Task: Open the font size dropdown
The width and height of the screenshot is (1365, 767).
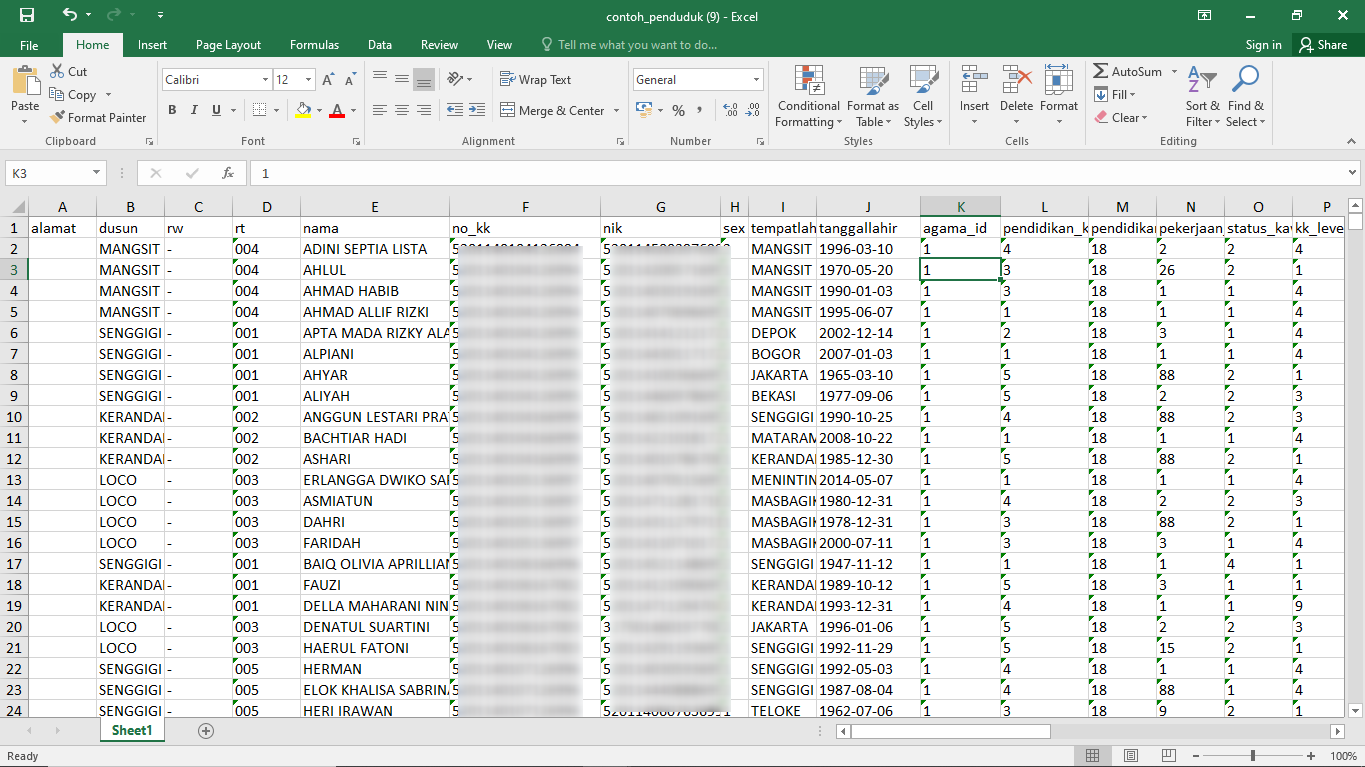Action: pos(309,80)
